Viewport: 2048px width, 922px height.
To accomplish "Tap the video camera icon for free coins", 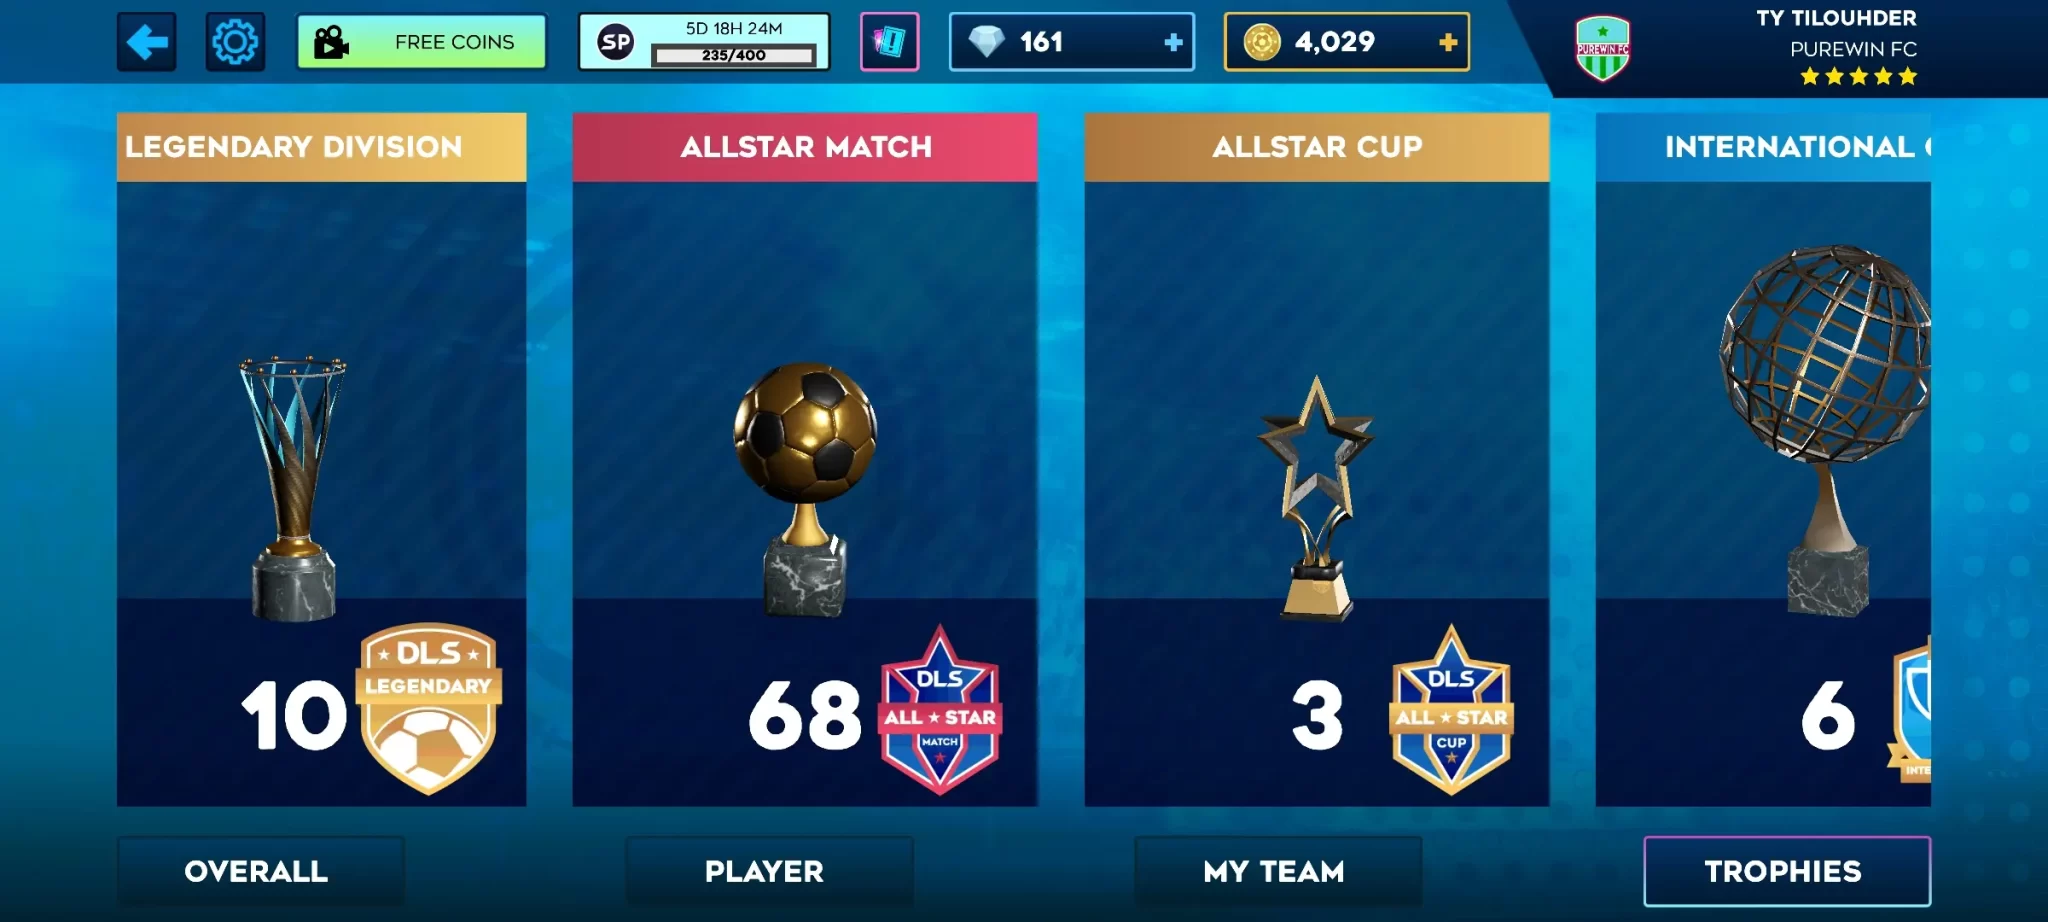I will [331, 42].
